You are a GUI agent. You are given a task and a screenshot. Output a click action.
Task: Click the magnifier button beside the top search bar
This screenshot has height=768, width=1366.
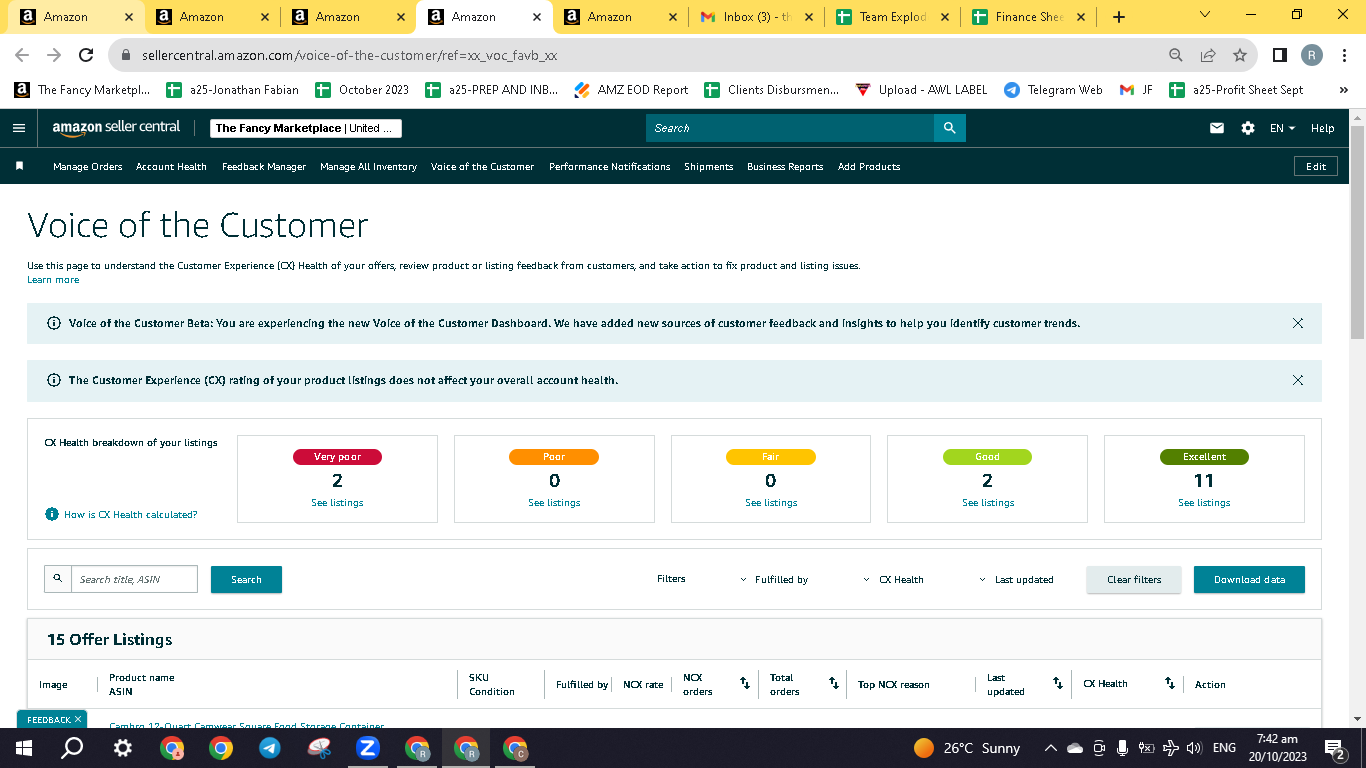(949, 128)
